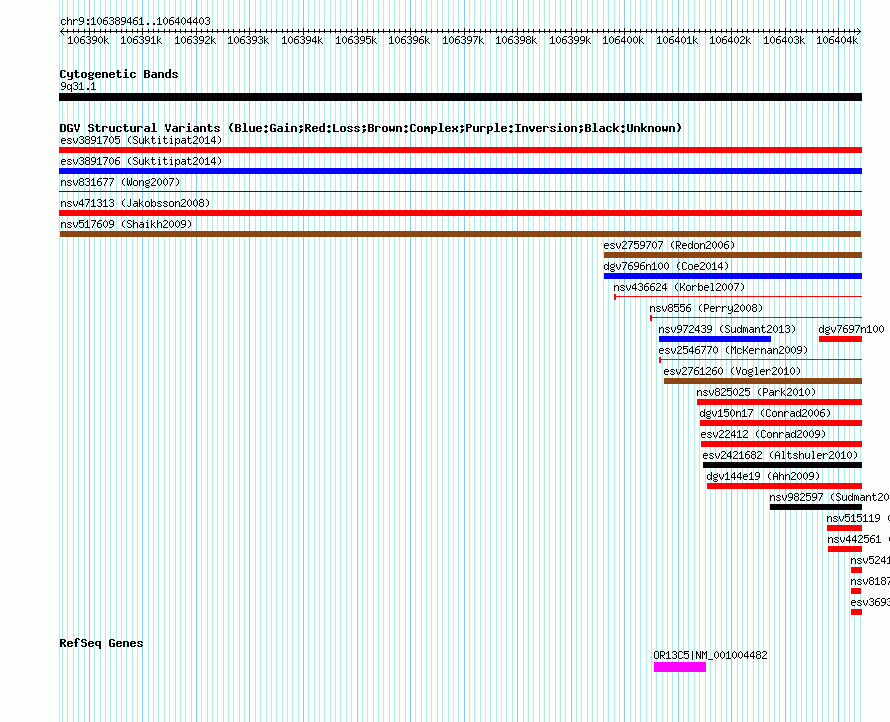Open variant nsv471313 (Jakobsson2008) label
Viewport: 890px width, 722px height.
(135, 203)
